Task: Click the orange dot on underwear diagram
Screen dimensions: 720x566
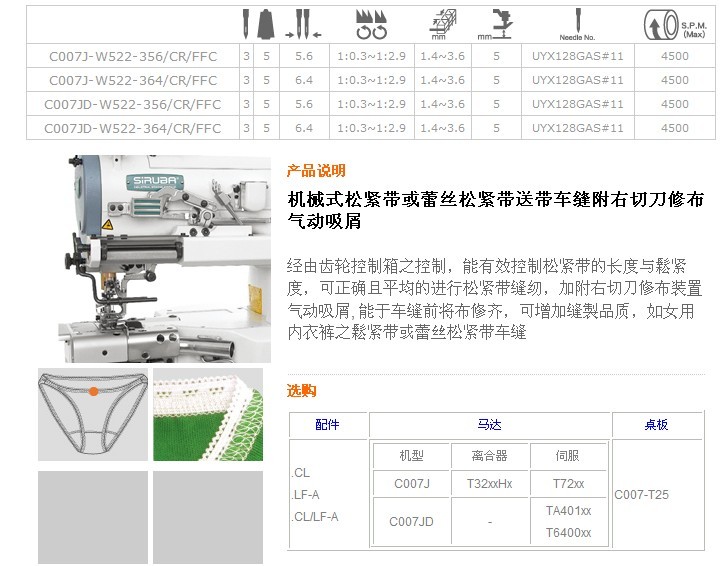Action: click(93, 390)
